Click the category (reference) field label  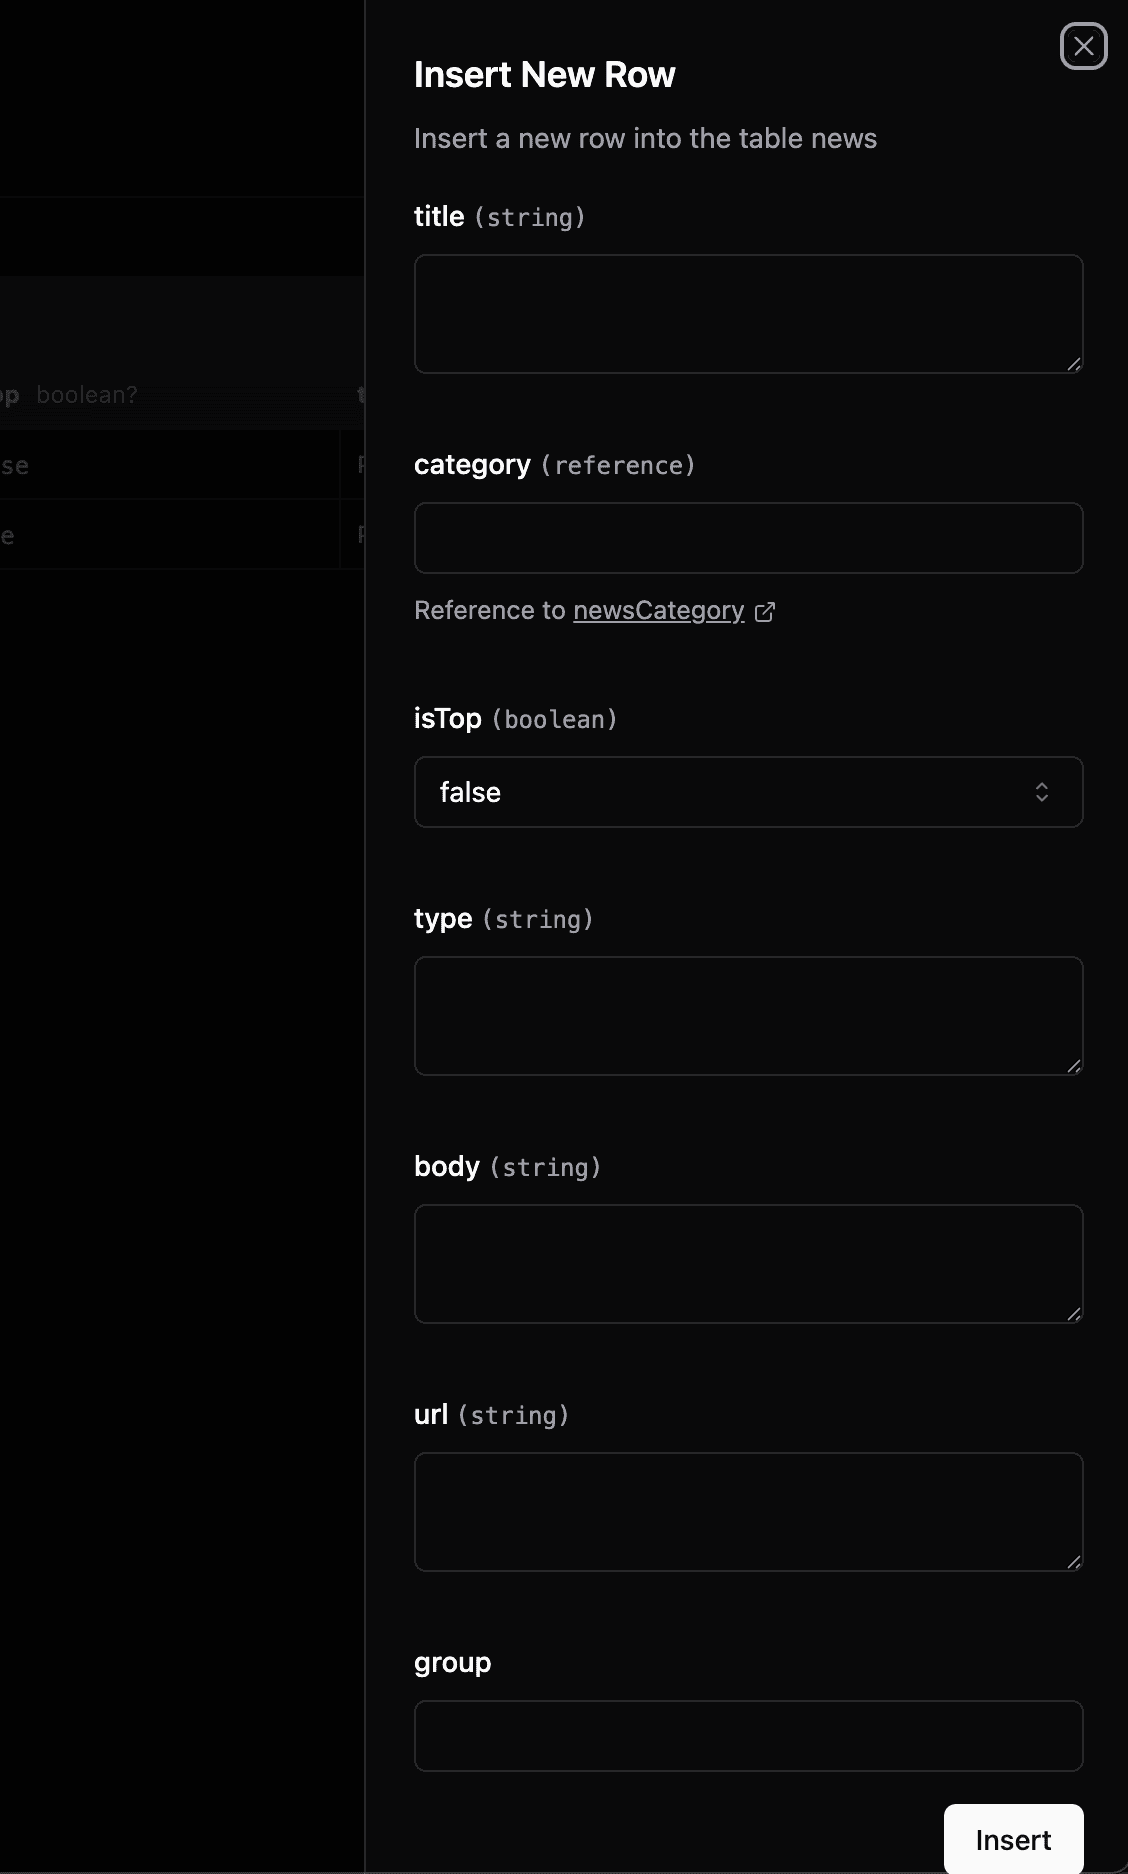tap(472, 465)
